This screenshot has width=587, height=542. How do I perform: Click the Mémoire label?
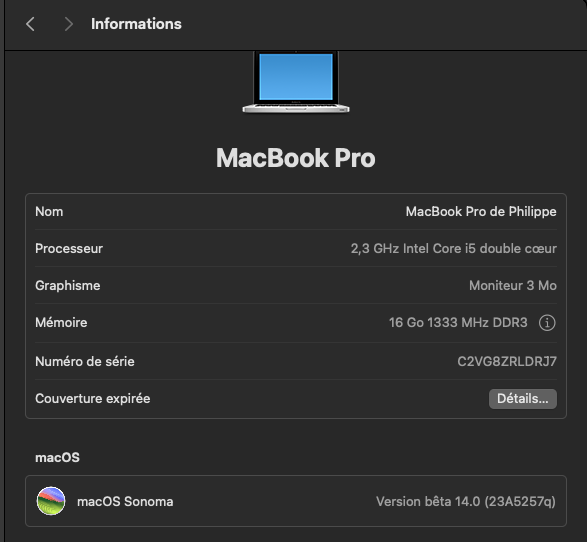(61, 323)
